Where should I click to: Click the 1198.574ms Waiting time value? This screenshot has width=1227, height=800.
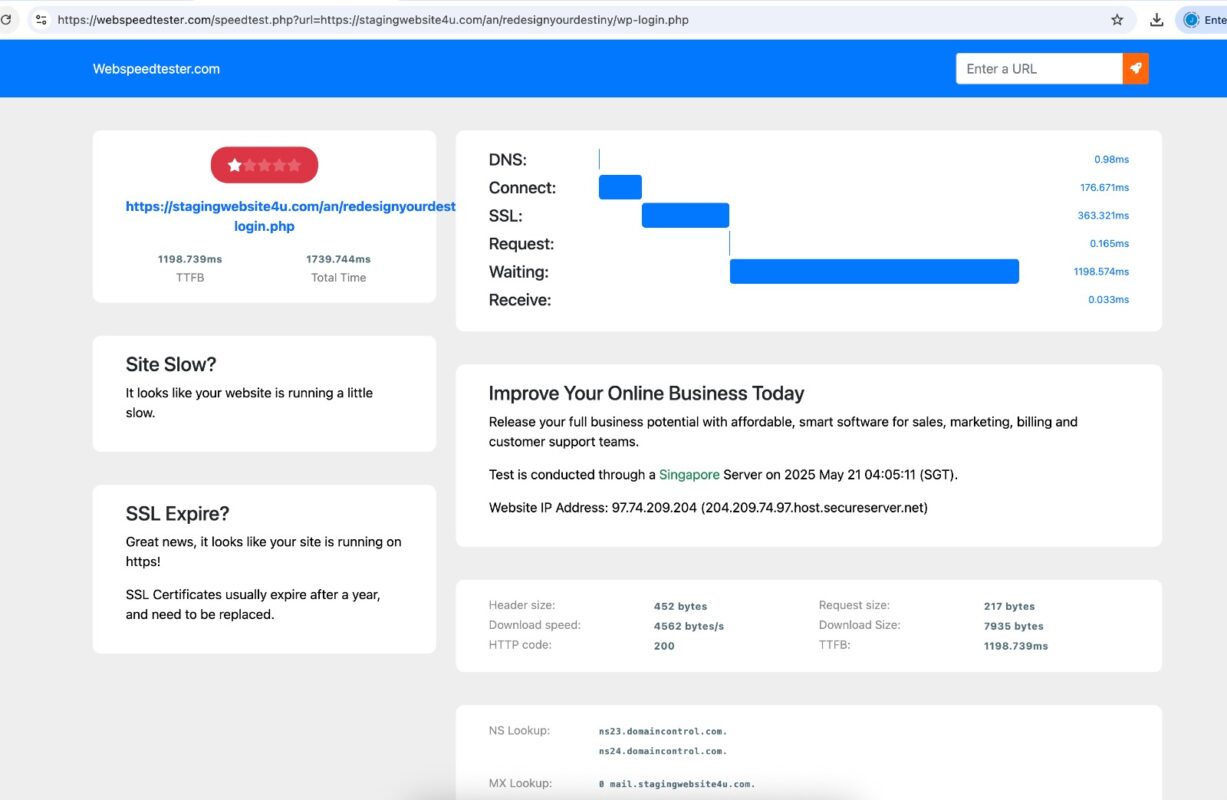(x=1101, y=272)
